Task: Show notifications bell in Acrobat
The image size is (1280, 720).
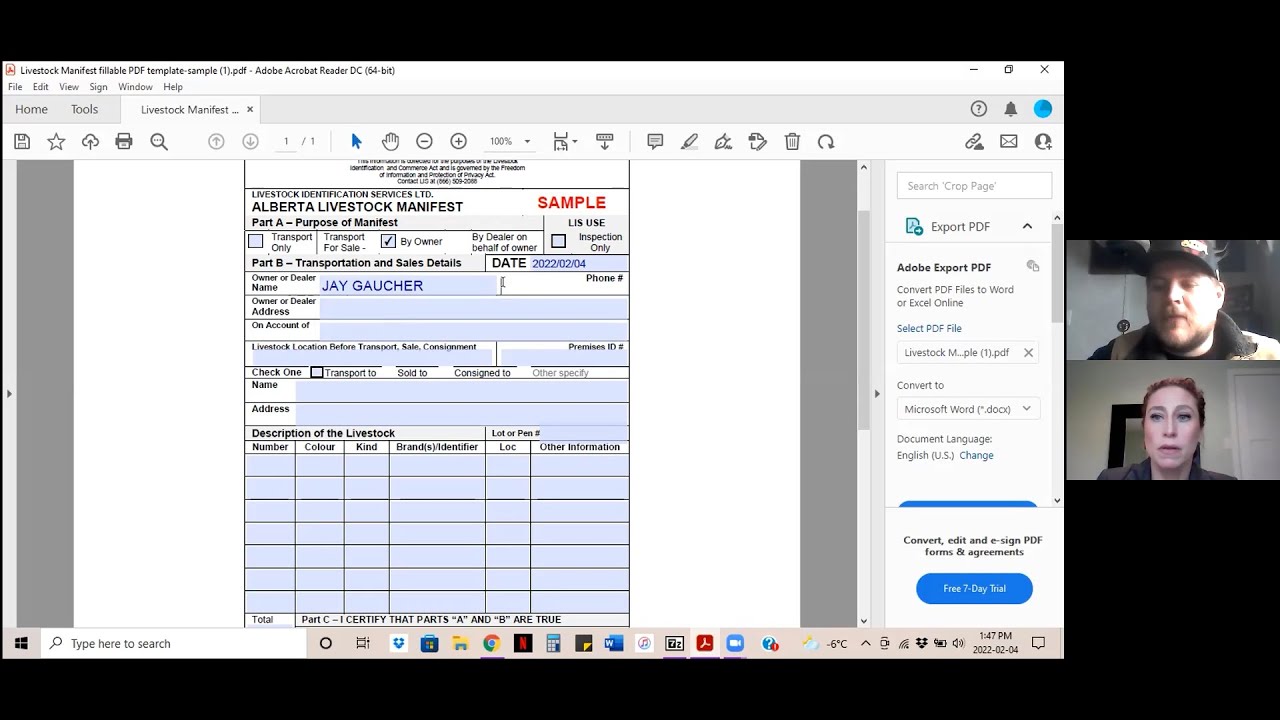Action: pos(1011,109)
